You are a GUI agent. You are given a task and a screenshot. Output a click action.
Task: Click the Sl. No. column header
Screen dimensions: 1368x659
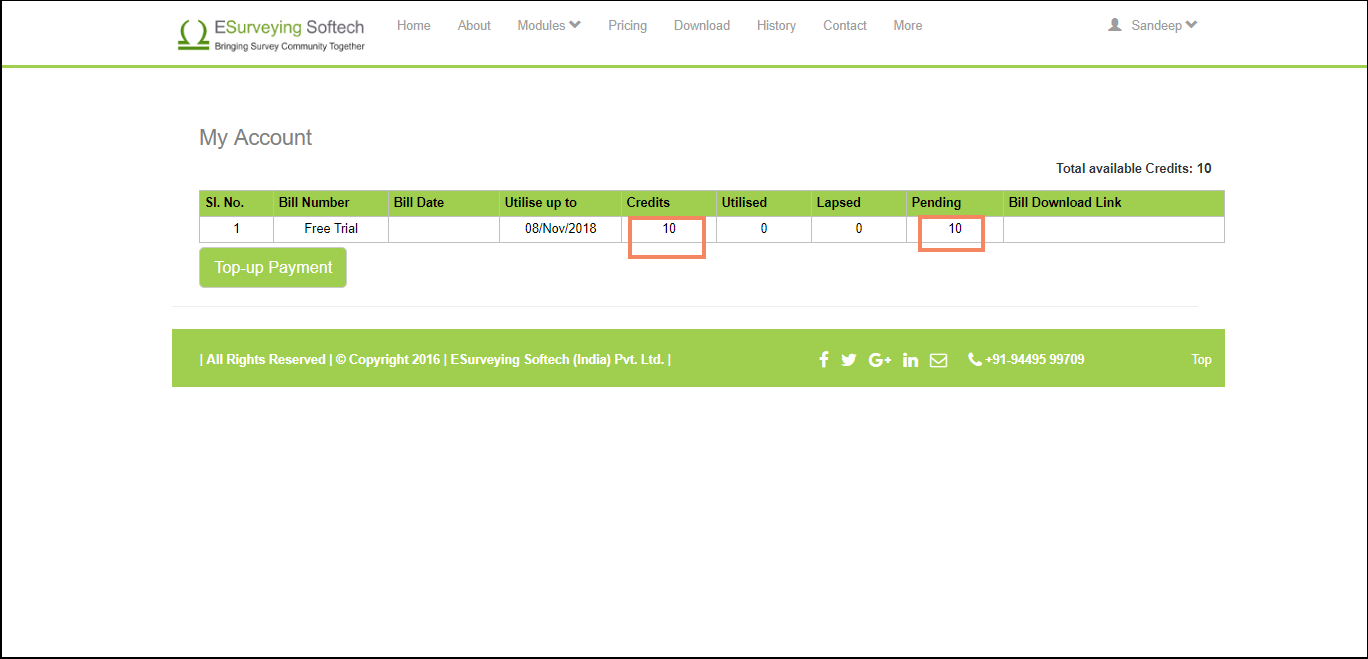[x=237, y=203]
